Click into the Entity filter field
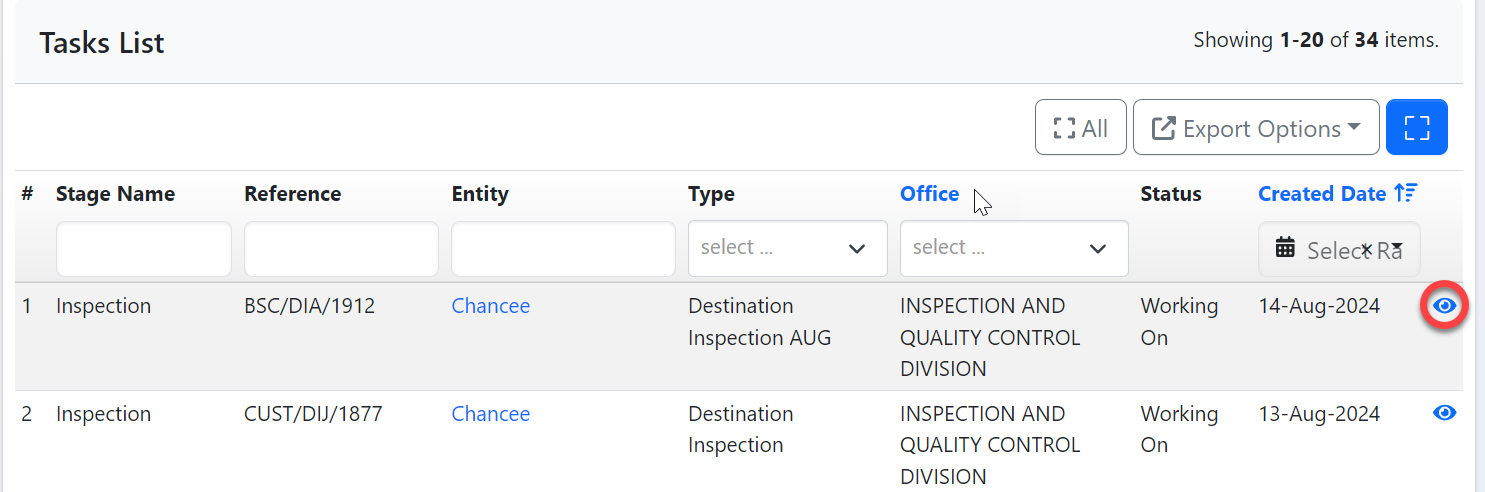 coord(562,249)
